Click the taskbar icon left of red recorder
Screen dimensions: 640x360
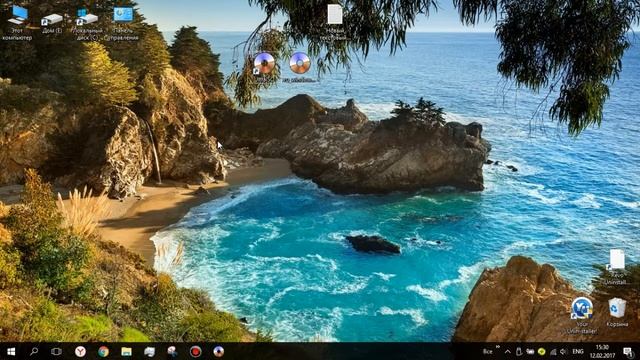(172, 351)
